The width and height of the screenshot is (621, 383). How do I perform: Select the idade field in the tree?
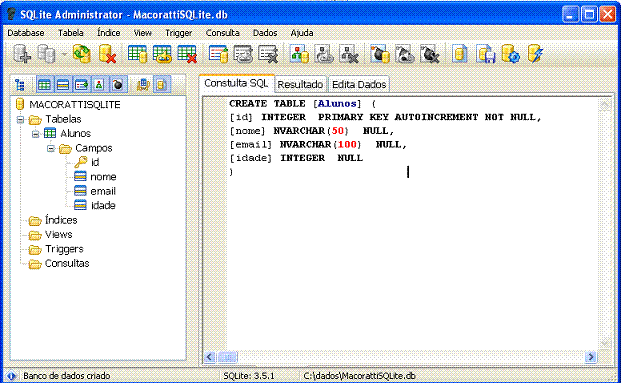(x=103, y=206)
